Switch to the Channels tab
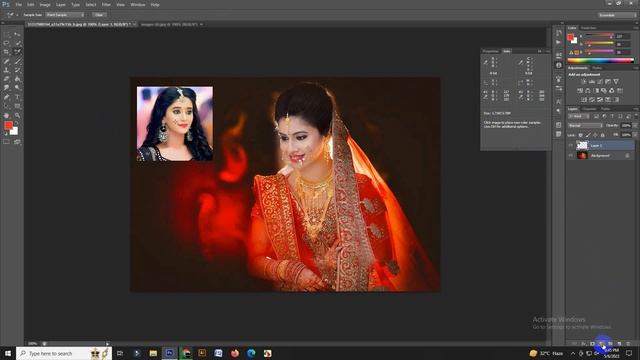 [589, 109]
